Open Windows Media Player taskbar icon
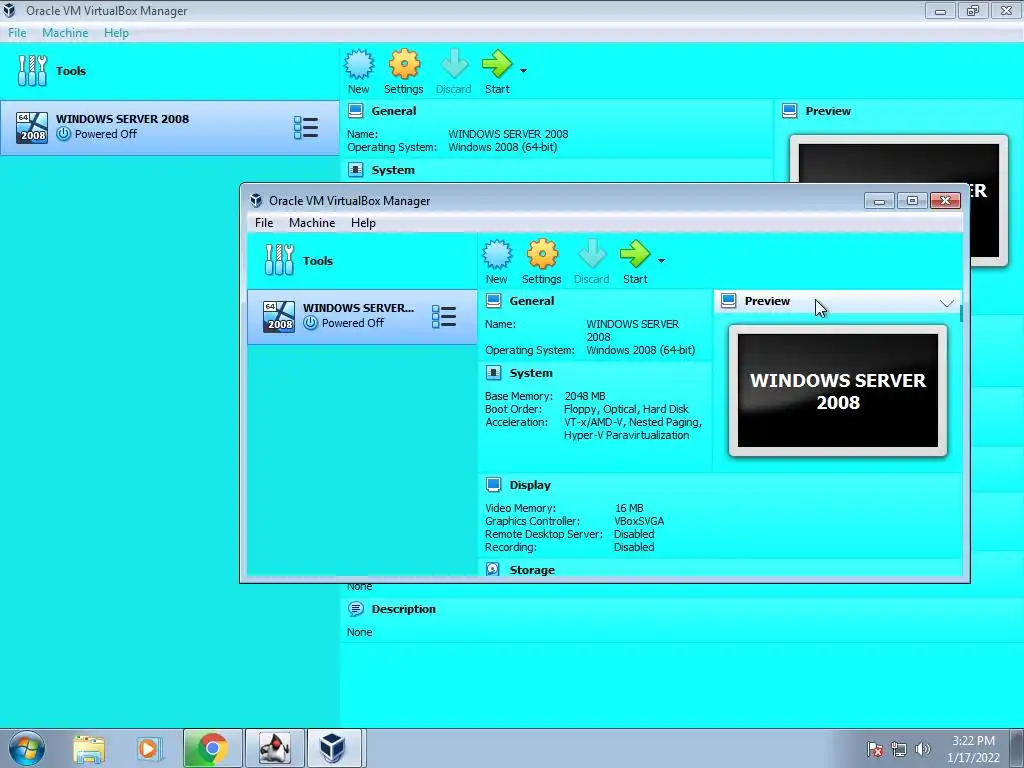Image resolution: width=1024 pixels, height=768 pixels. click(x=148, y=748)
